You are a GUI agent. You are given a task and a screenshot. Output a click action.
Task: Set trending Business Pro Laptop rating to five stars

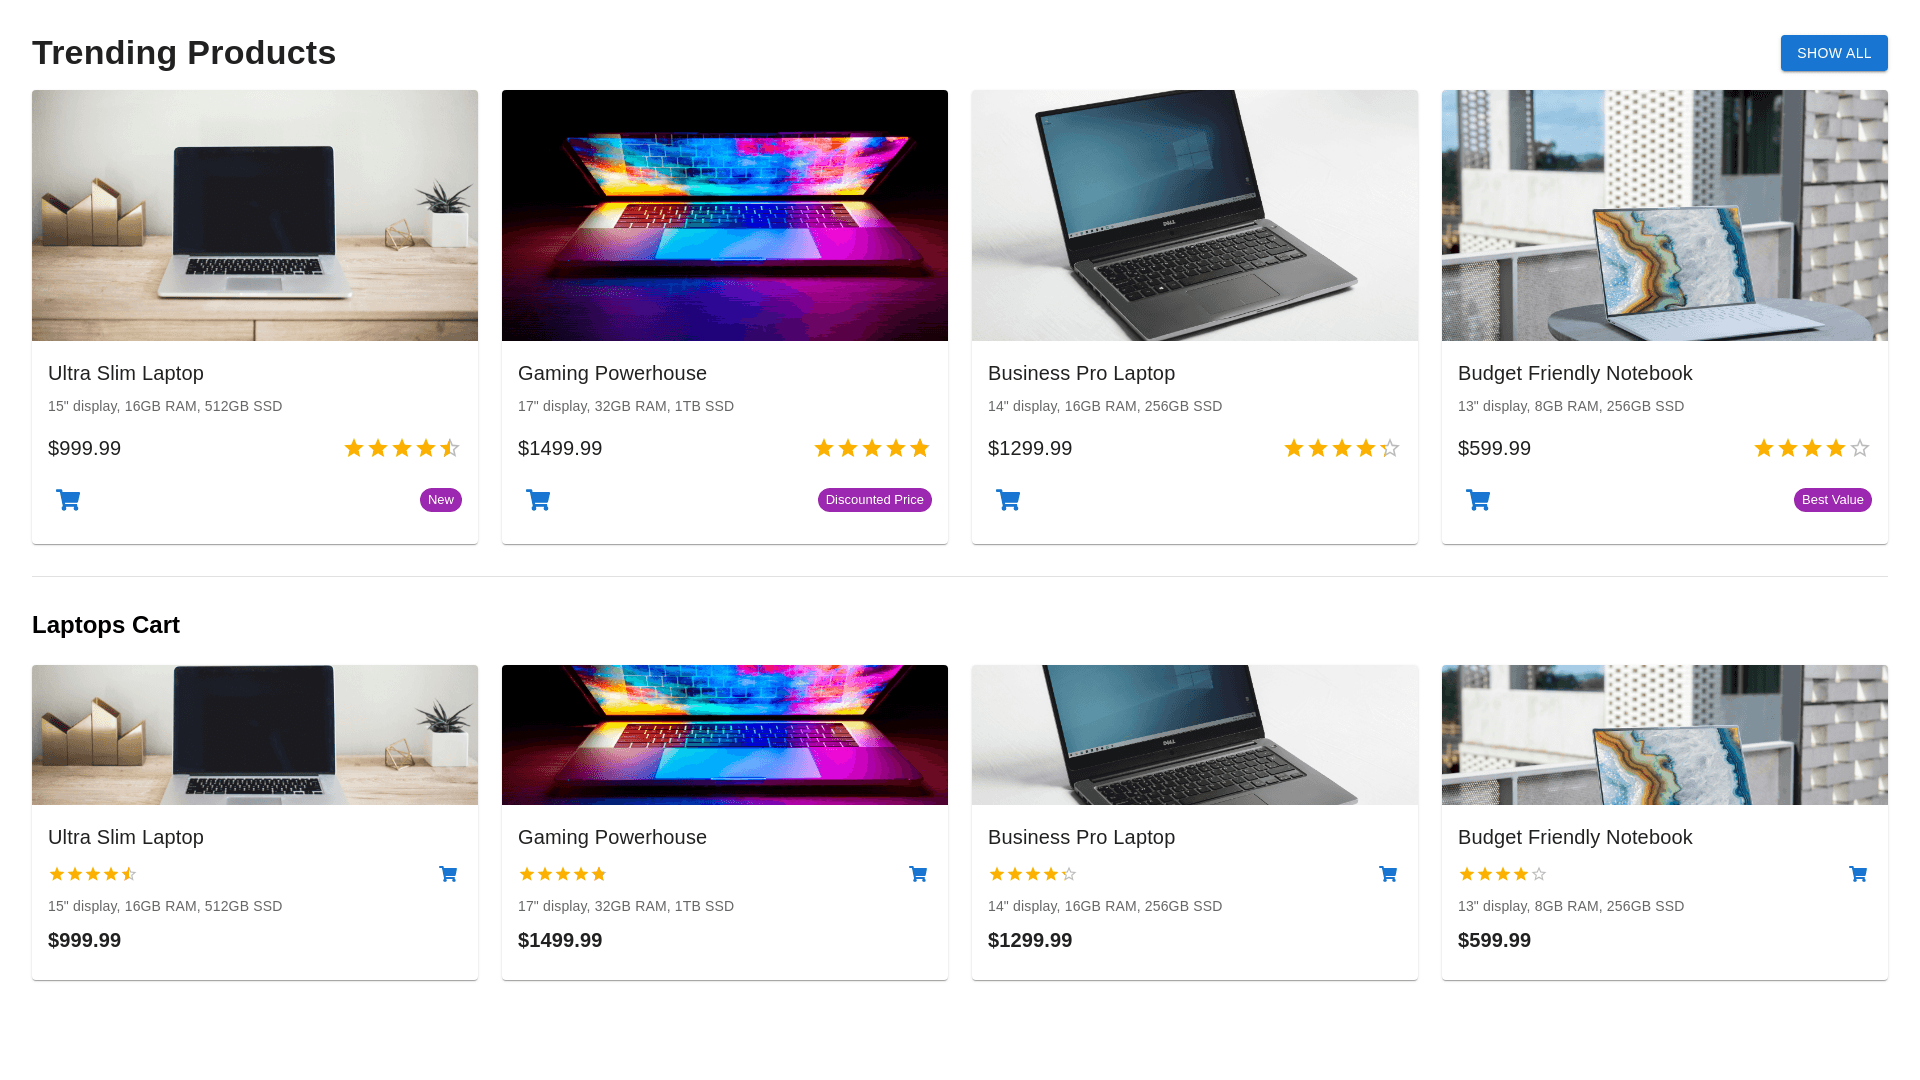[1390, 448]
